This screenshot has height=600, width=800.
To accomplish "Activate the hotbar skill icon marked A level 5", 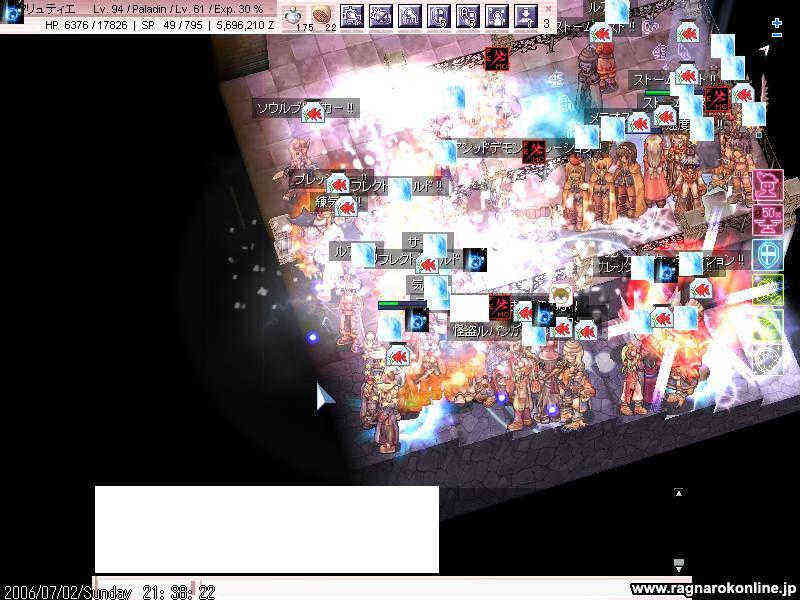I will pos(468,16).
